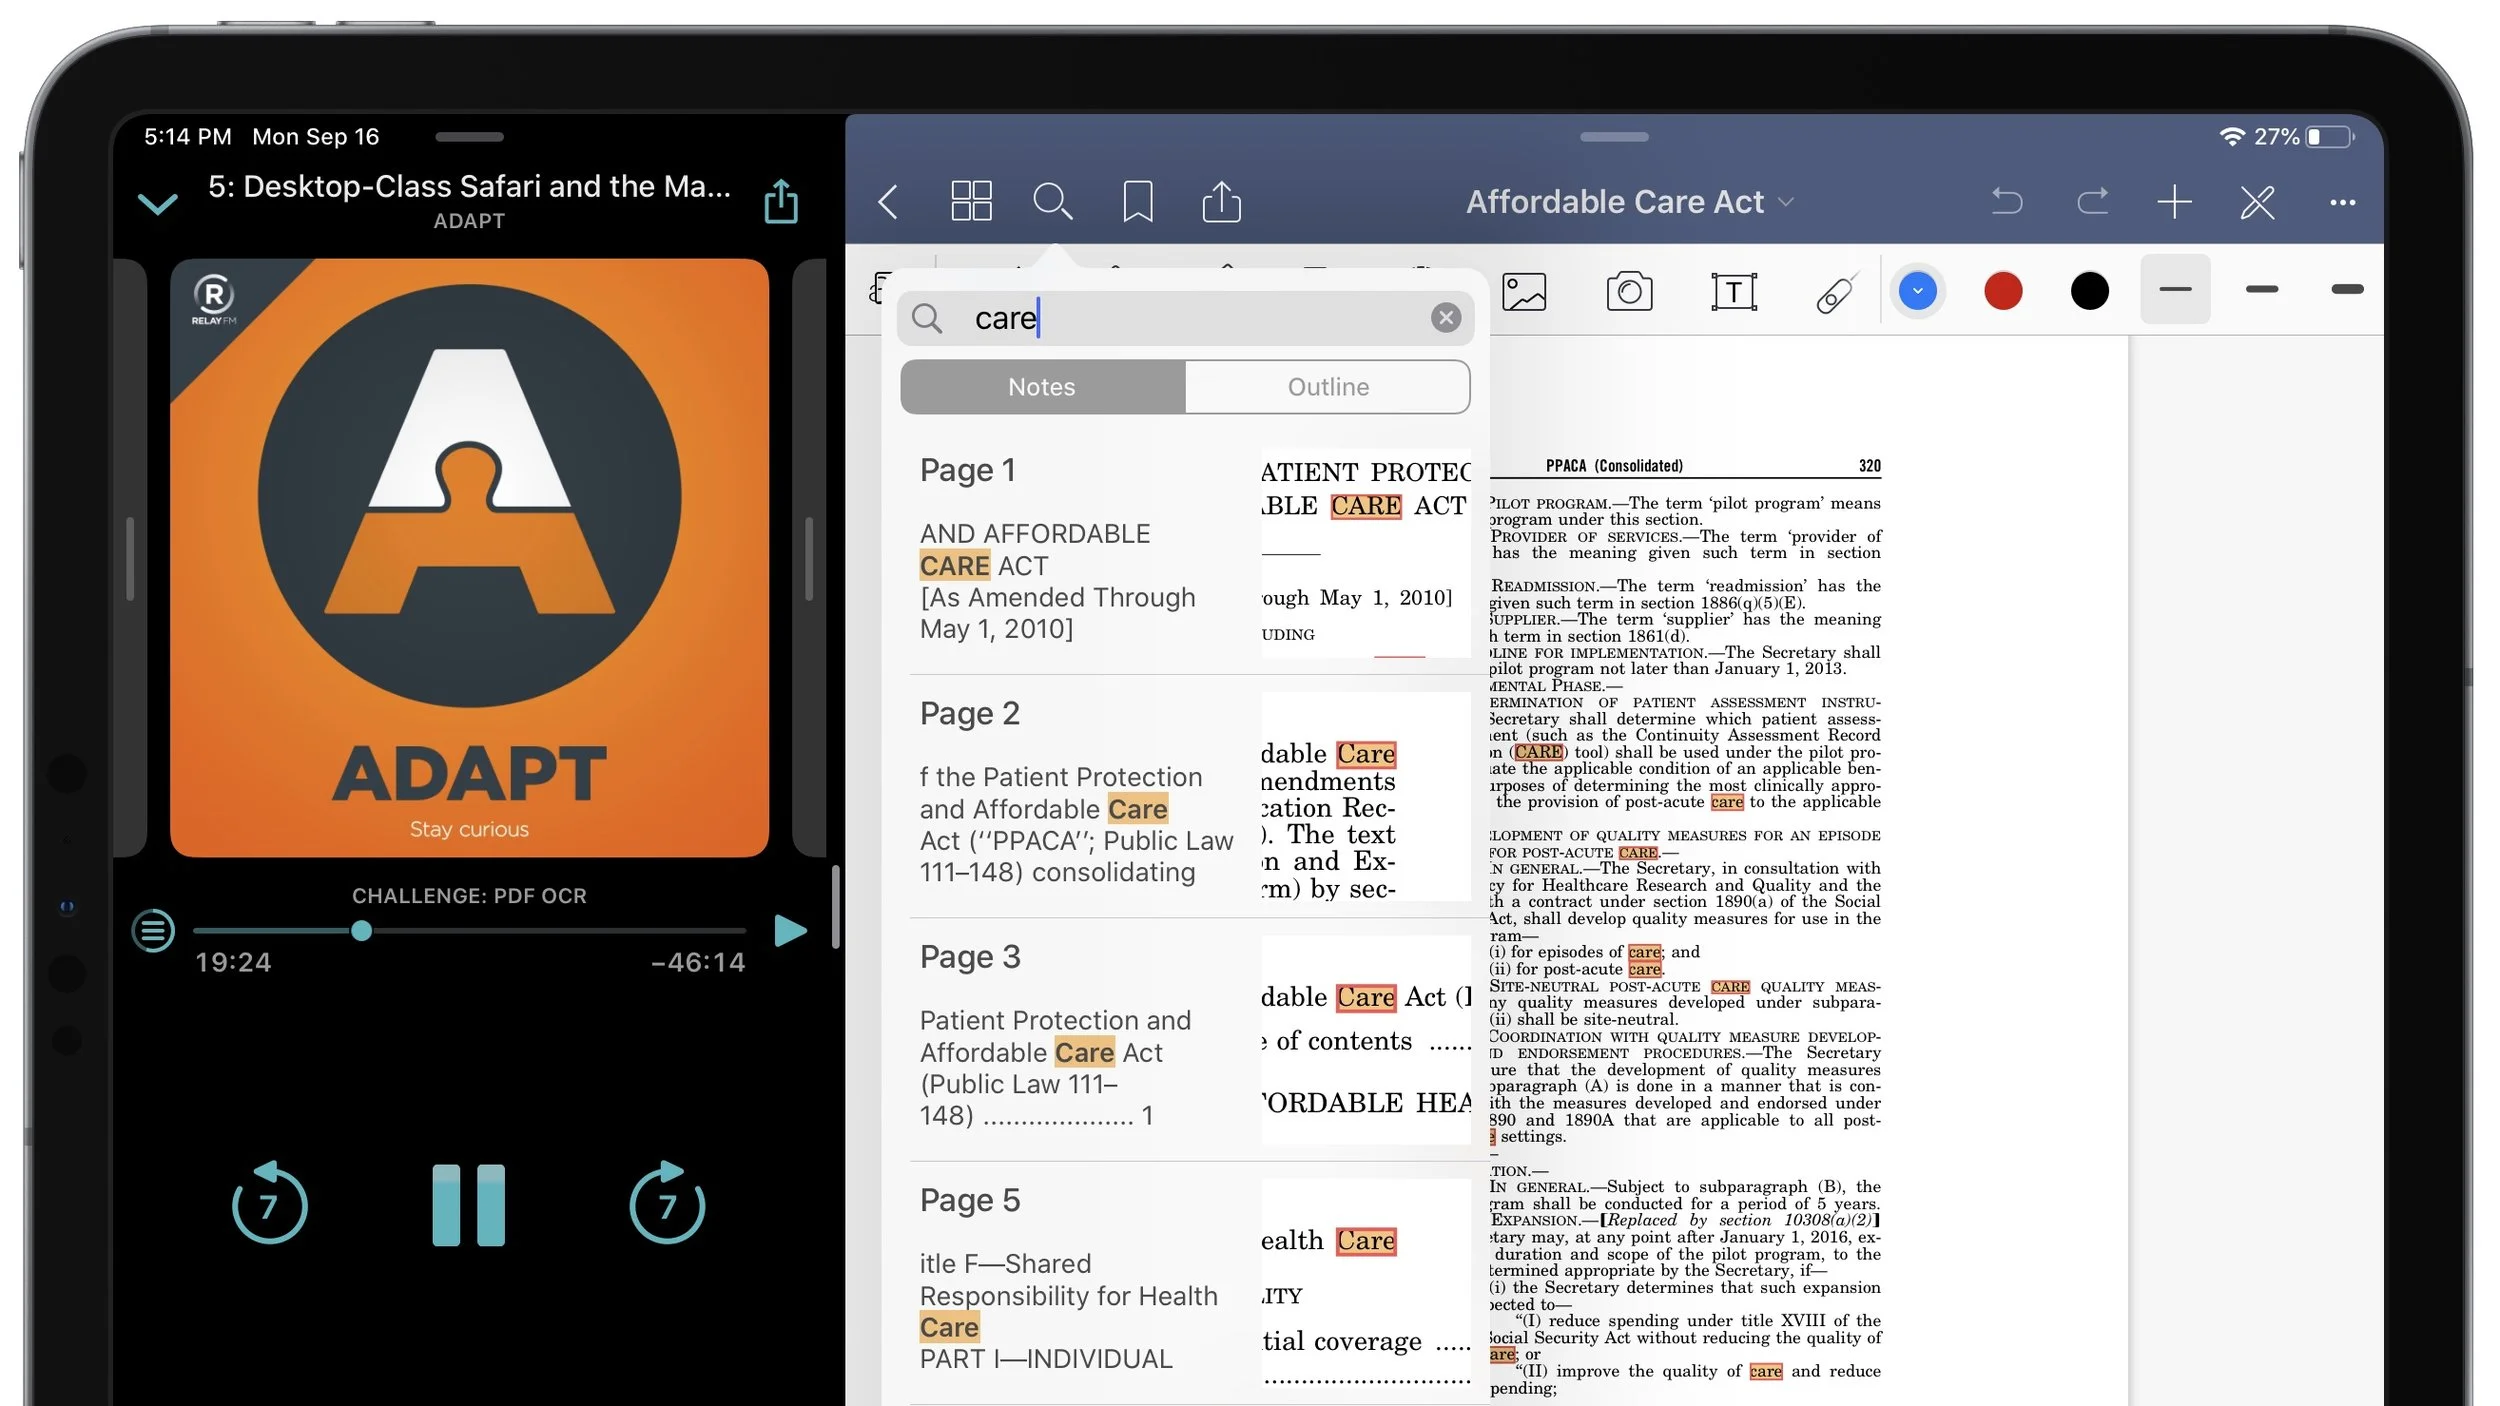Choose the red pen color
This screenshot has width=2500, height=1406.
tap(2003, 291)
